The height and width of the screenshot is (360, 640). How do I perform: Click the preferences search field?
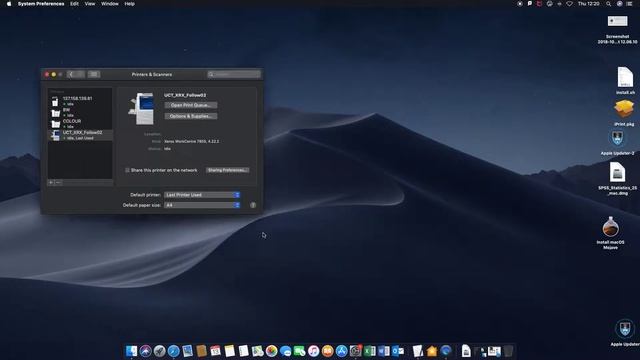coord(234,74)
